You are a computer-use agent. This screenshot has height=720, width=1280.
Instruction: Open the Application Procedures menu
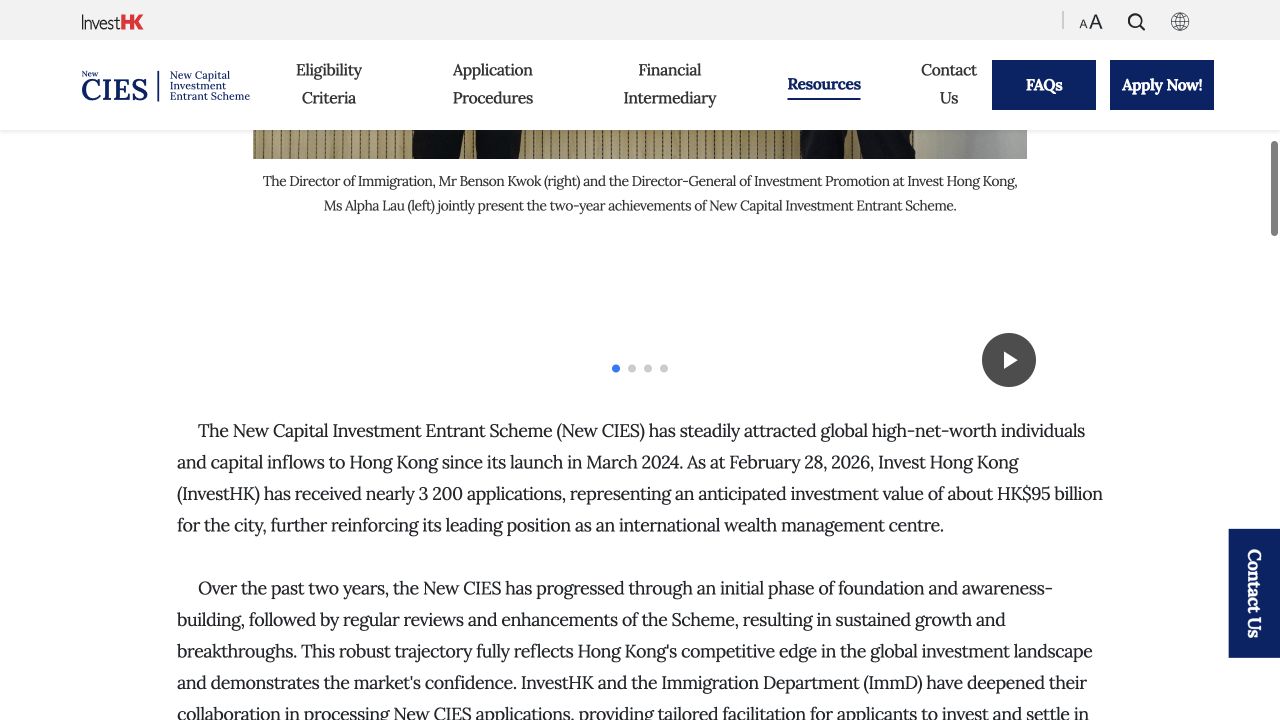coord(493,84)
